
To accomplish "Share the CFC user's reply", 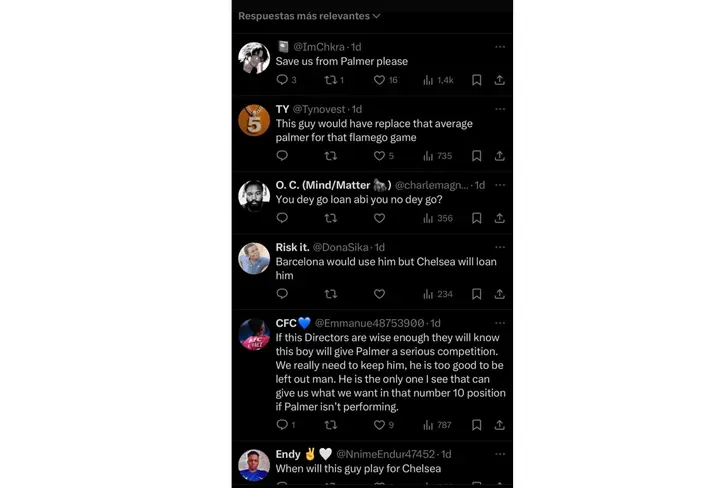I will tap(499, 425).
